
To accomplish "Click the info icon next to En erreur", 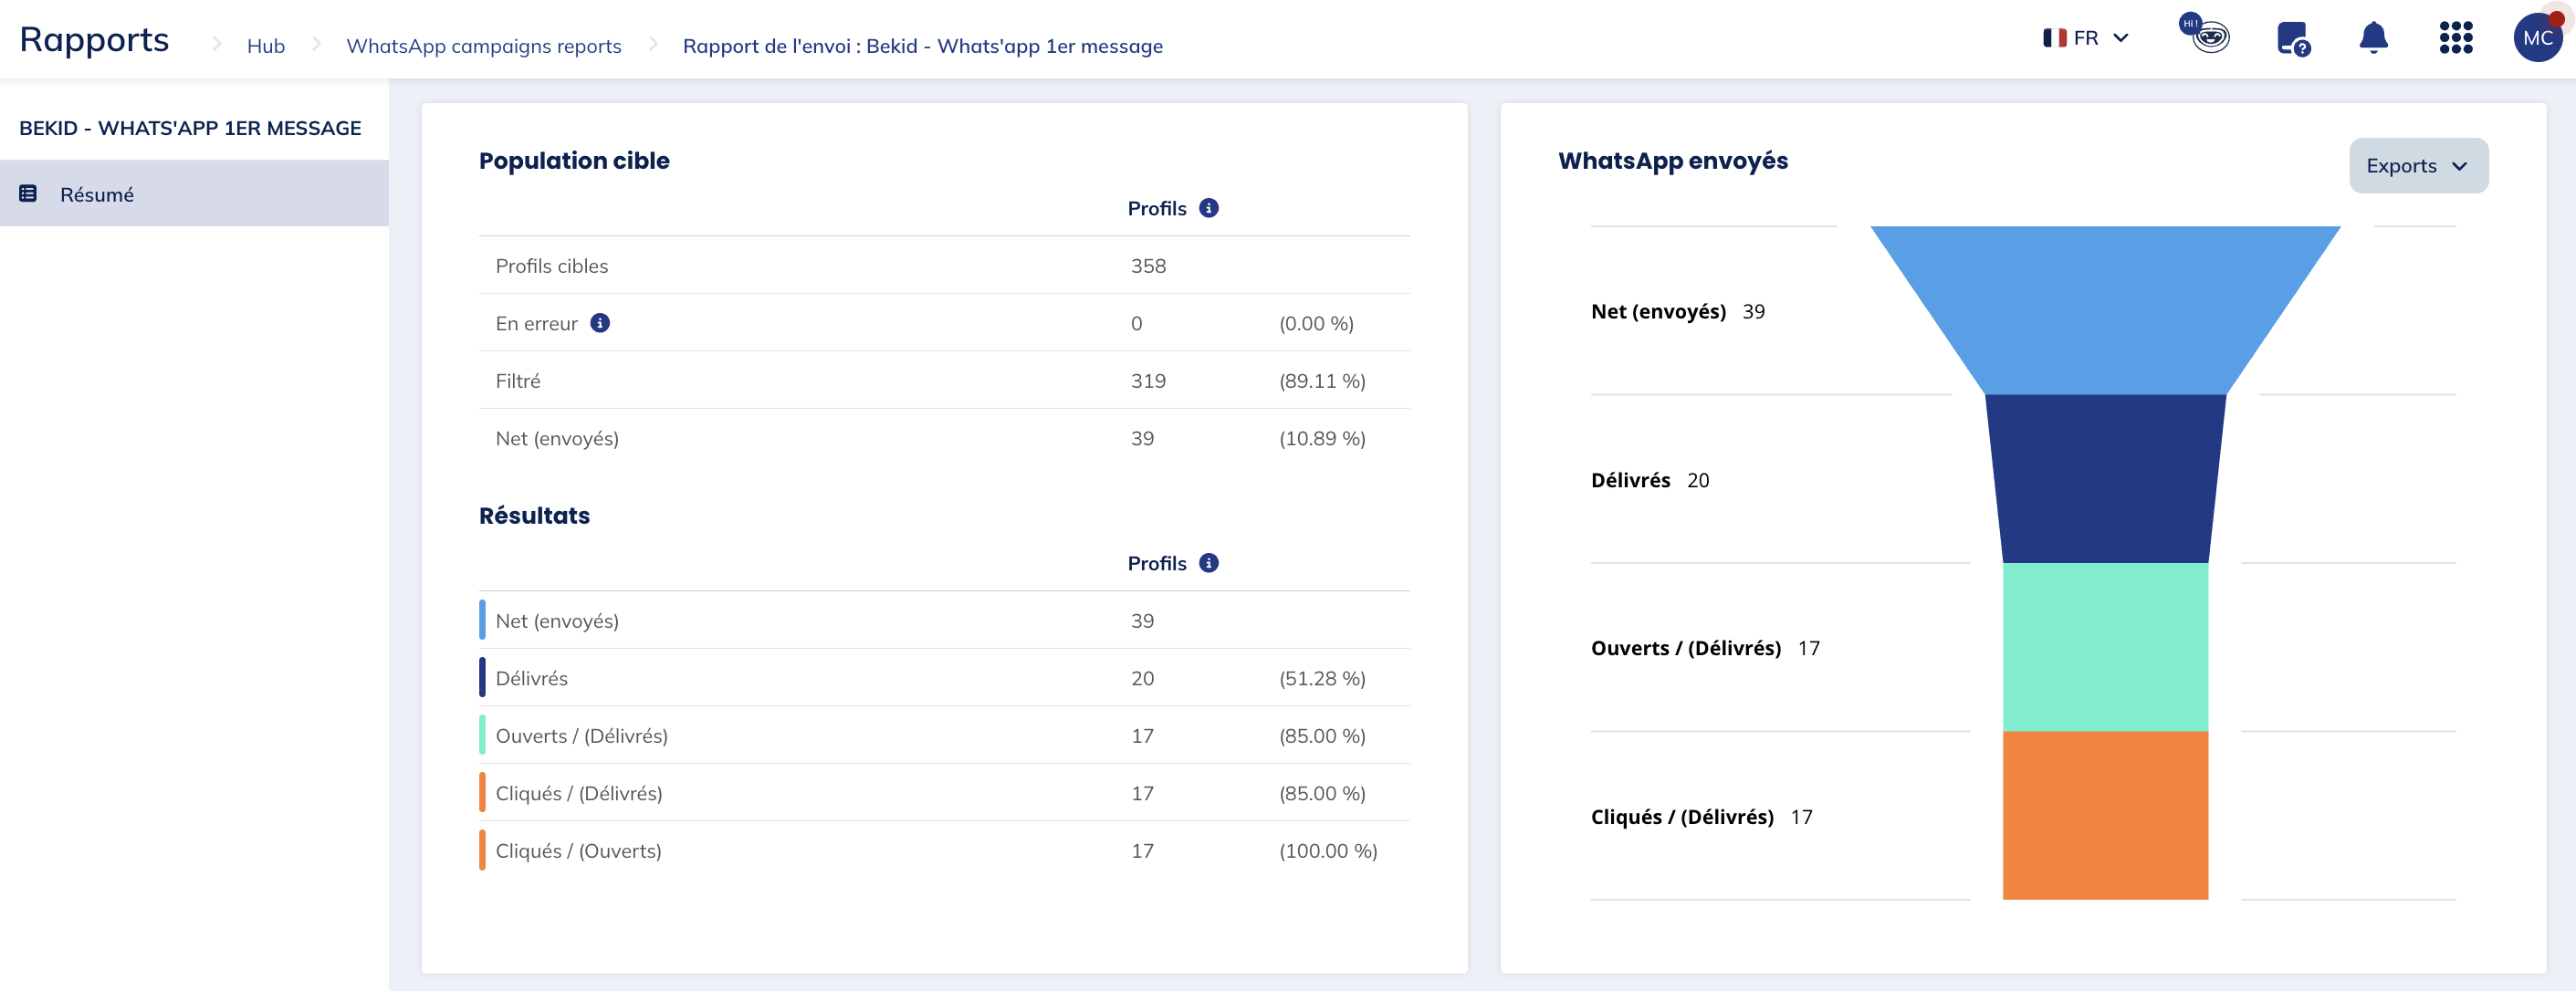I will [599, 323].
